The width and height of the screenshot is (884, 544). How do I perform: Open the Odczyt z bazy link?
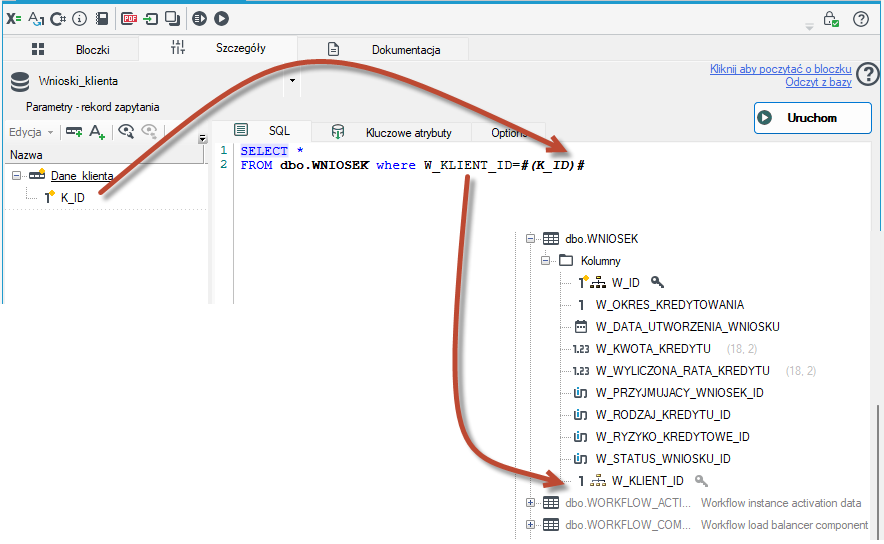[x=818, y=82]
